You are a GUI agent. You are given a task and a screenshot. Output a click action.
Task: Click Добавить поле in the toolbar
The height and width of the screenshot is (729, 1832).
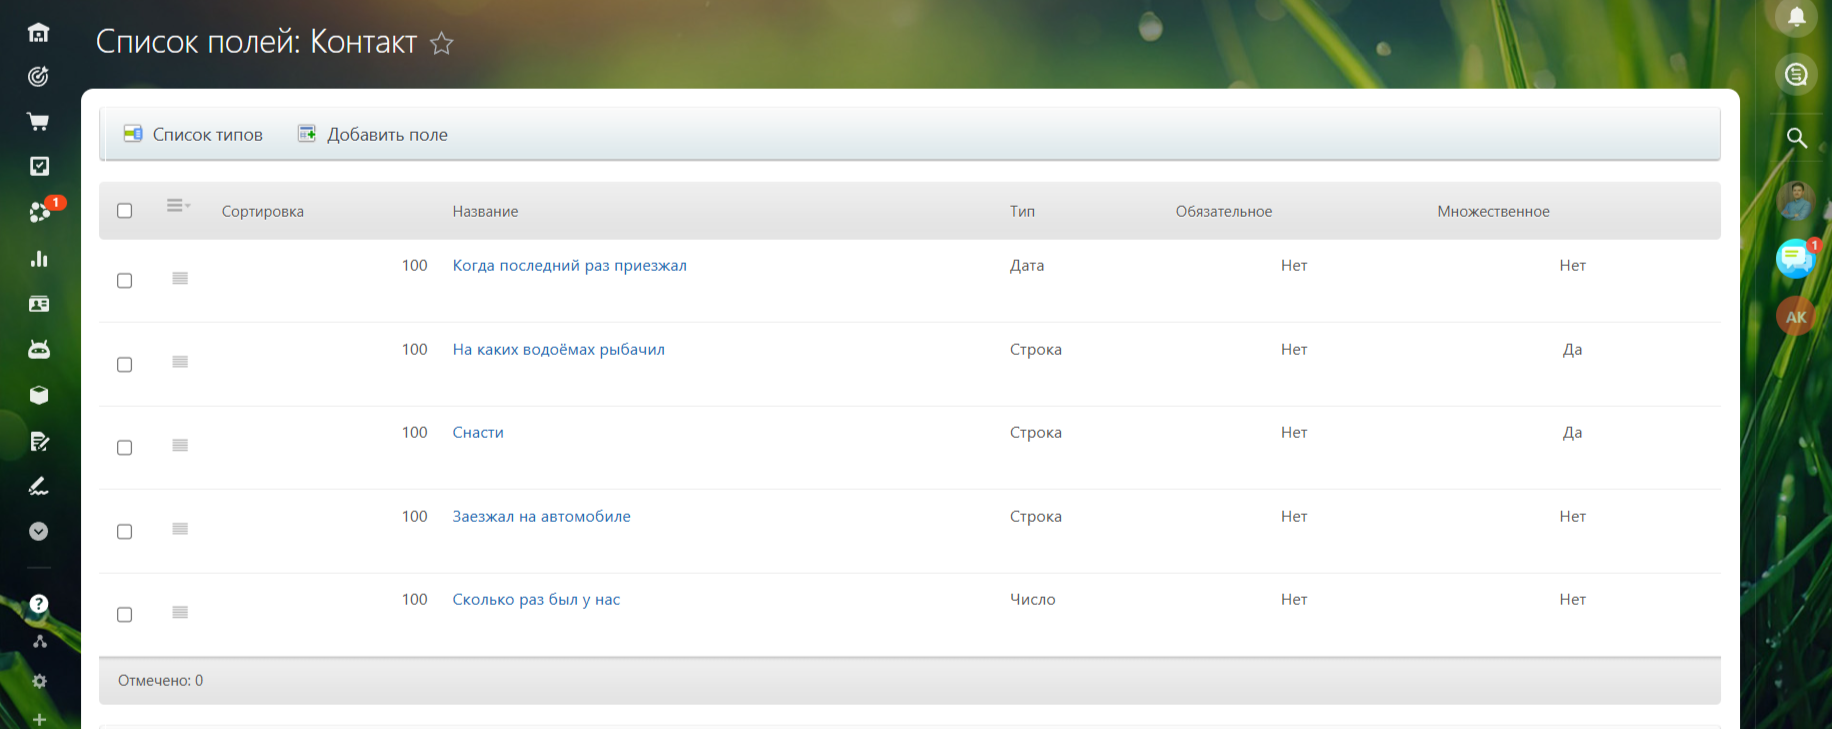pos(374,135)
